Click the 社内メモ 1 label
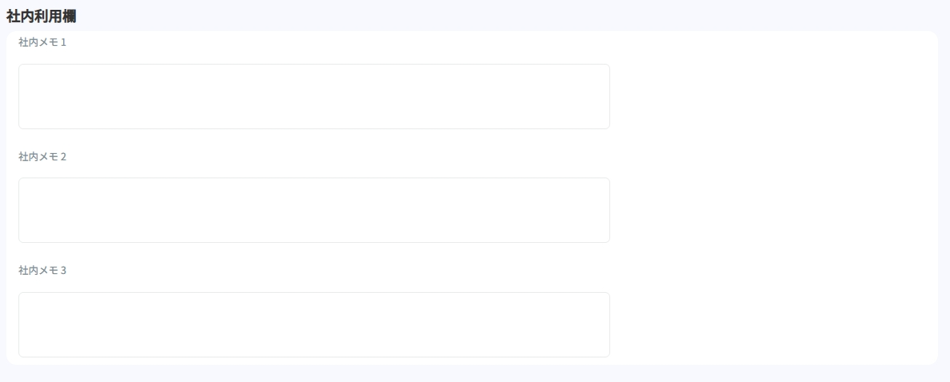This screenshot has height=382, width=950. (42, 42)
